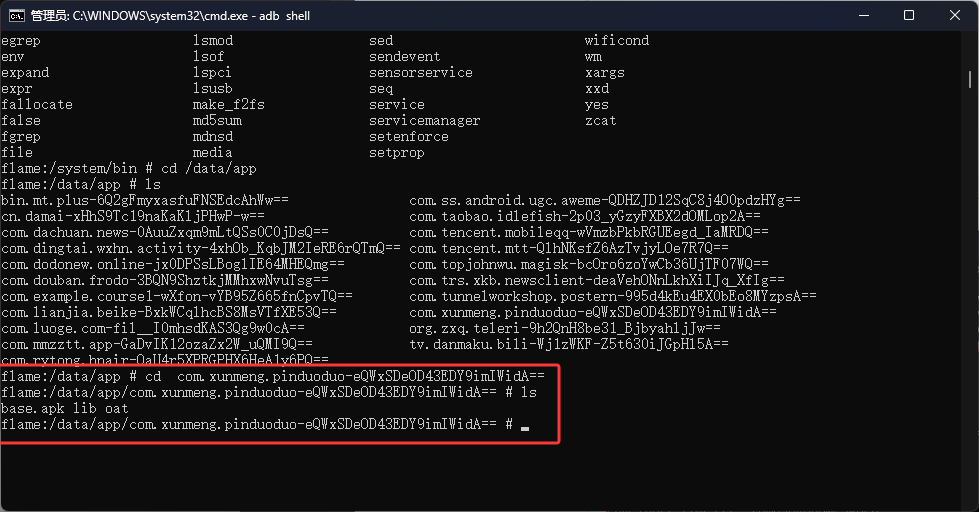Click the com.mmzztt.app package entry

point(157,345)
